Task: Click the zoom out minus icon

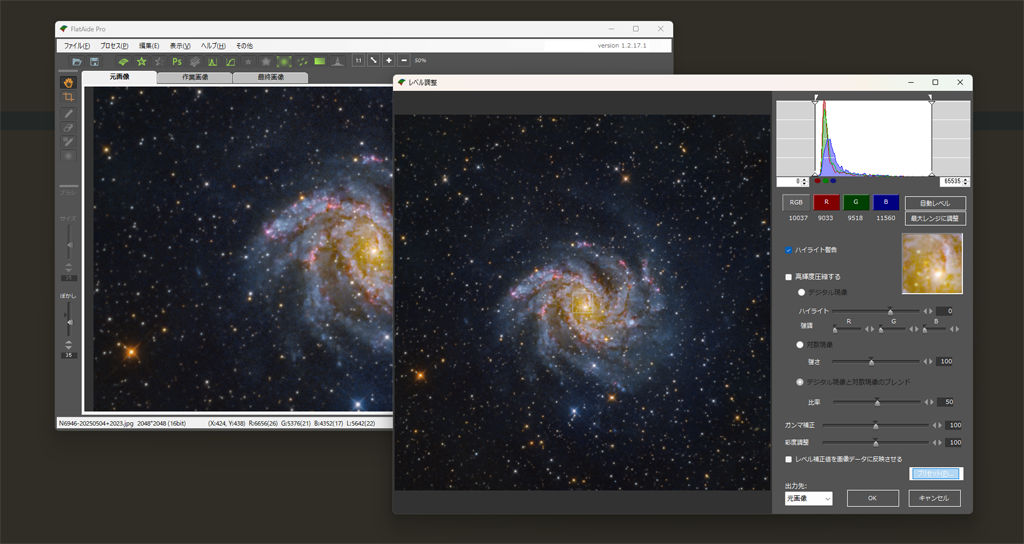Action: tap(404, 61)
